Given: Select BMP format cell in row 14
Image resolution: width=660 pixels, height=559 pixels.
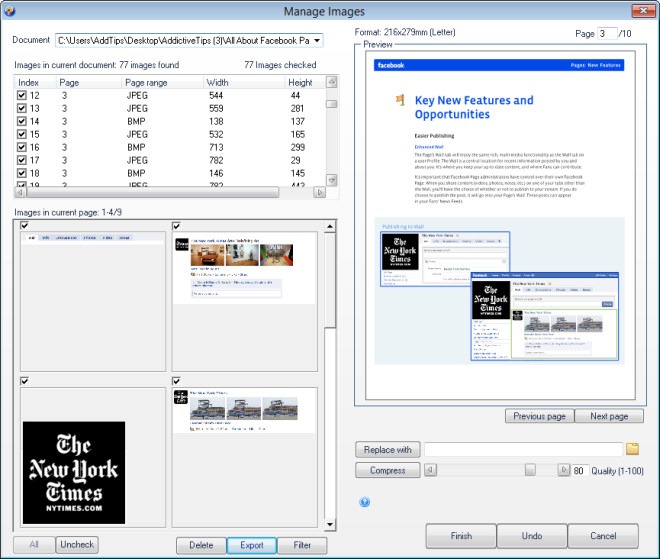Looking at the screenshot, I should pos(136,122).
